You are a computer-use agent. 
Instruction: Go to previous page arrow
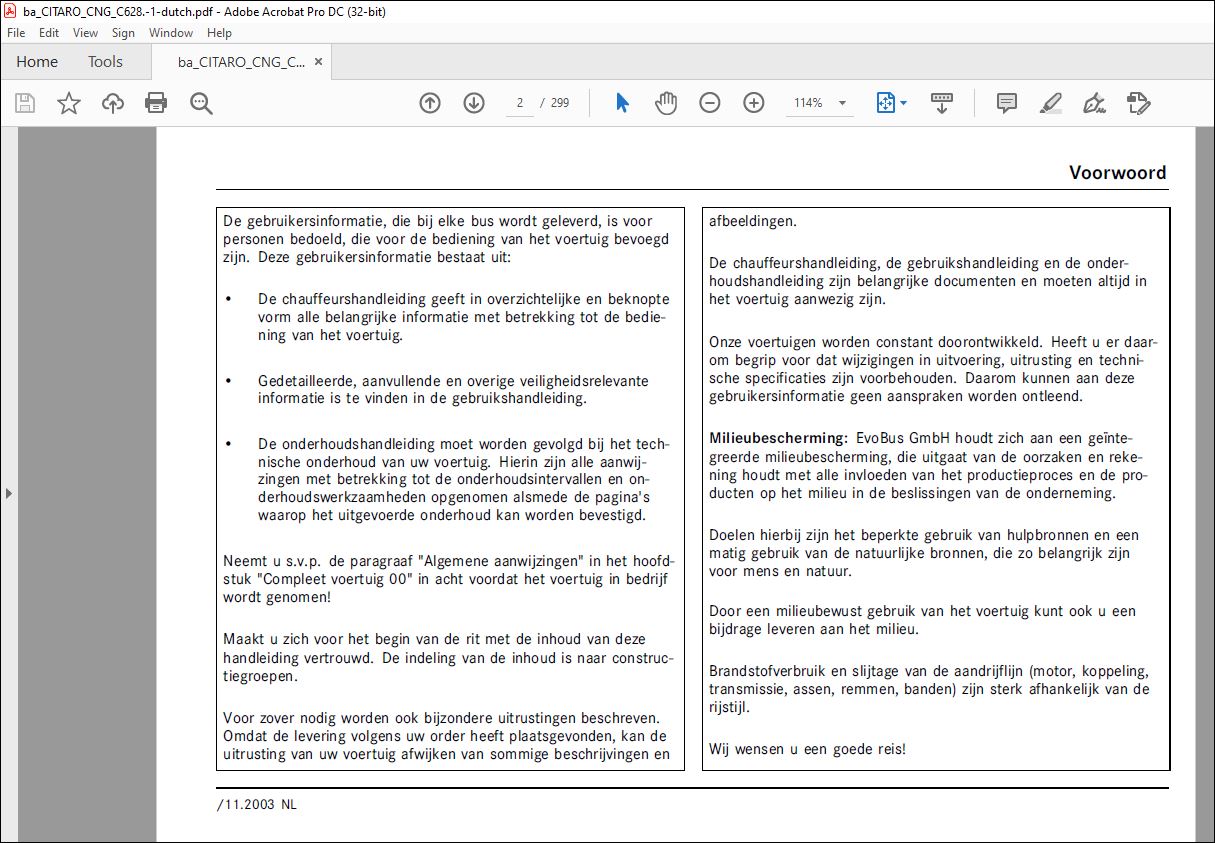coord(430,103)
